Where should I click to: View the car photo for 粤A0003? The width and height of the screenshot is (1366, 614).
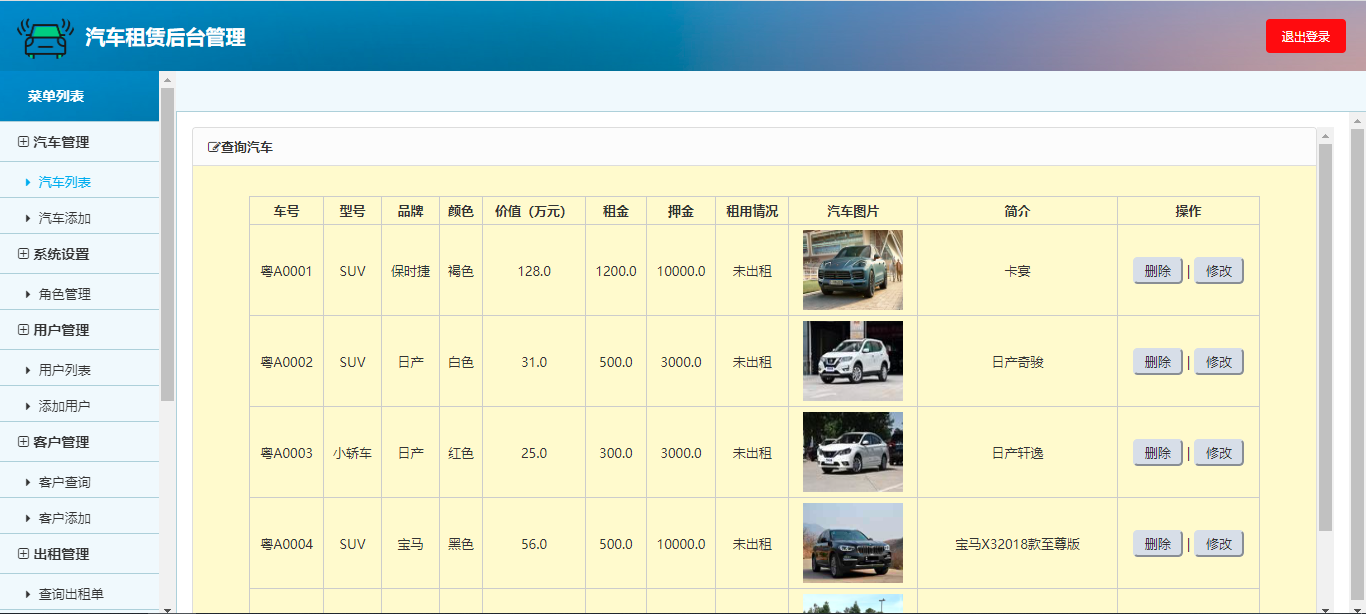point(853,452)
